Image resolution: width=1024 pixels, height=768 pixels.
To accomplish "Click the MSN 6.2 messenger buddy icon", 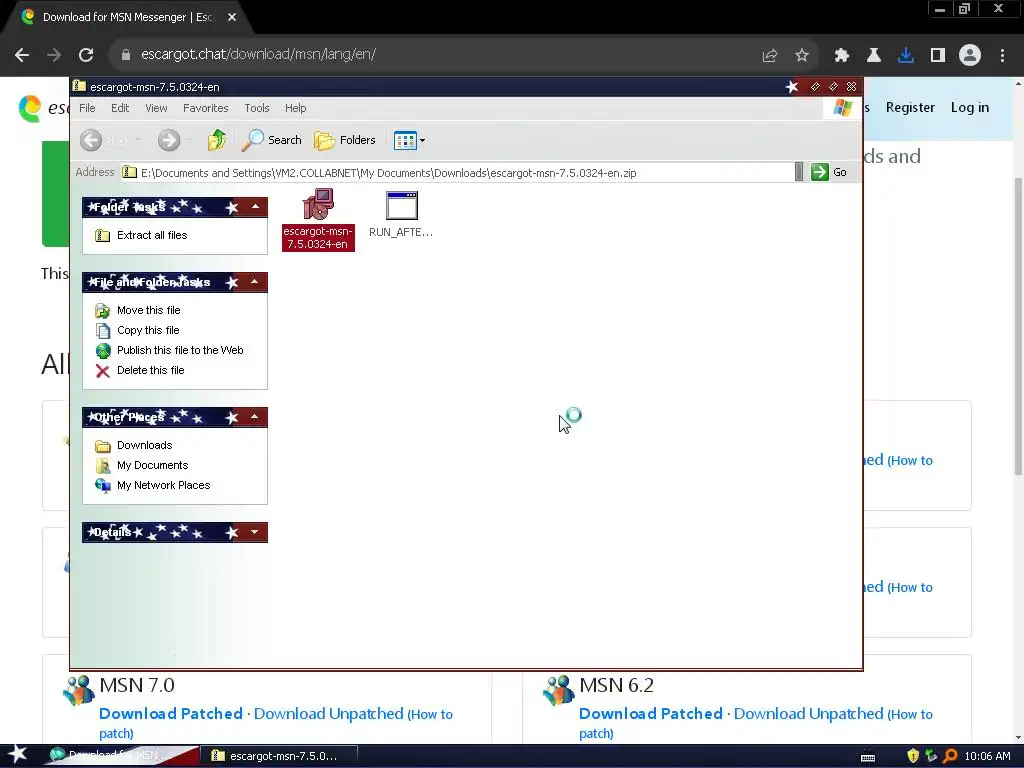I will 559,690.
